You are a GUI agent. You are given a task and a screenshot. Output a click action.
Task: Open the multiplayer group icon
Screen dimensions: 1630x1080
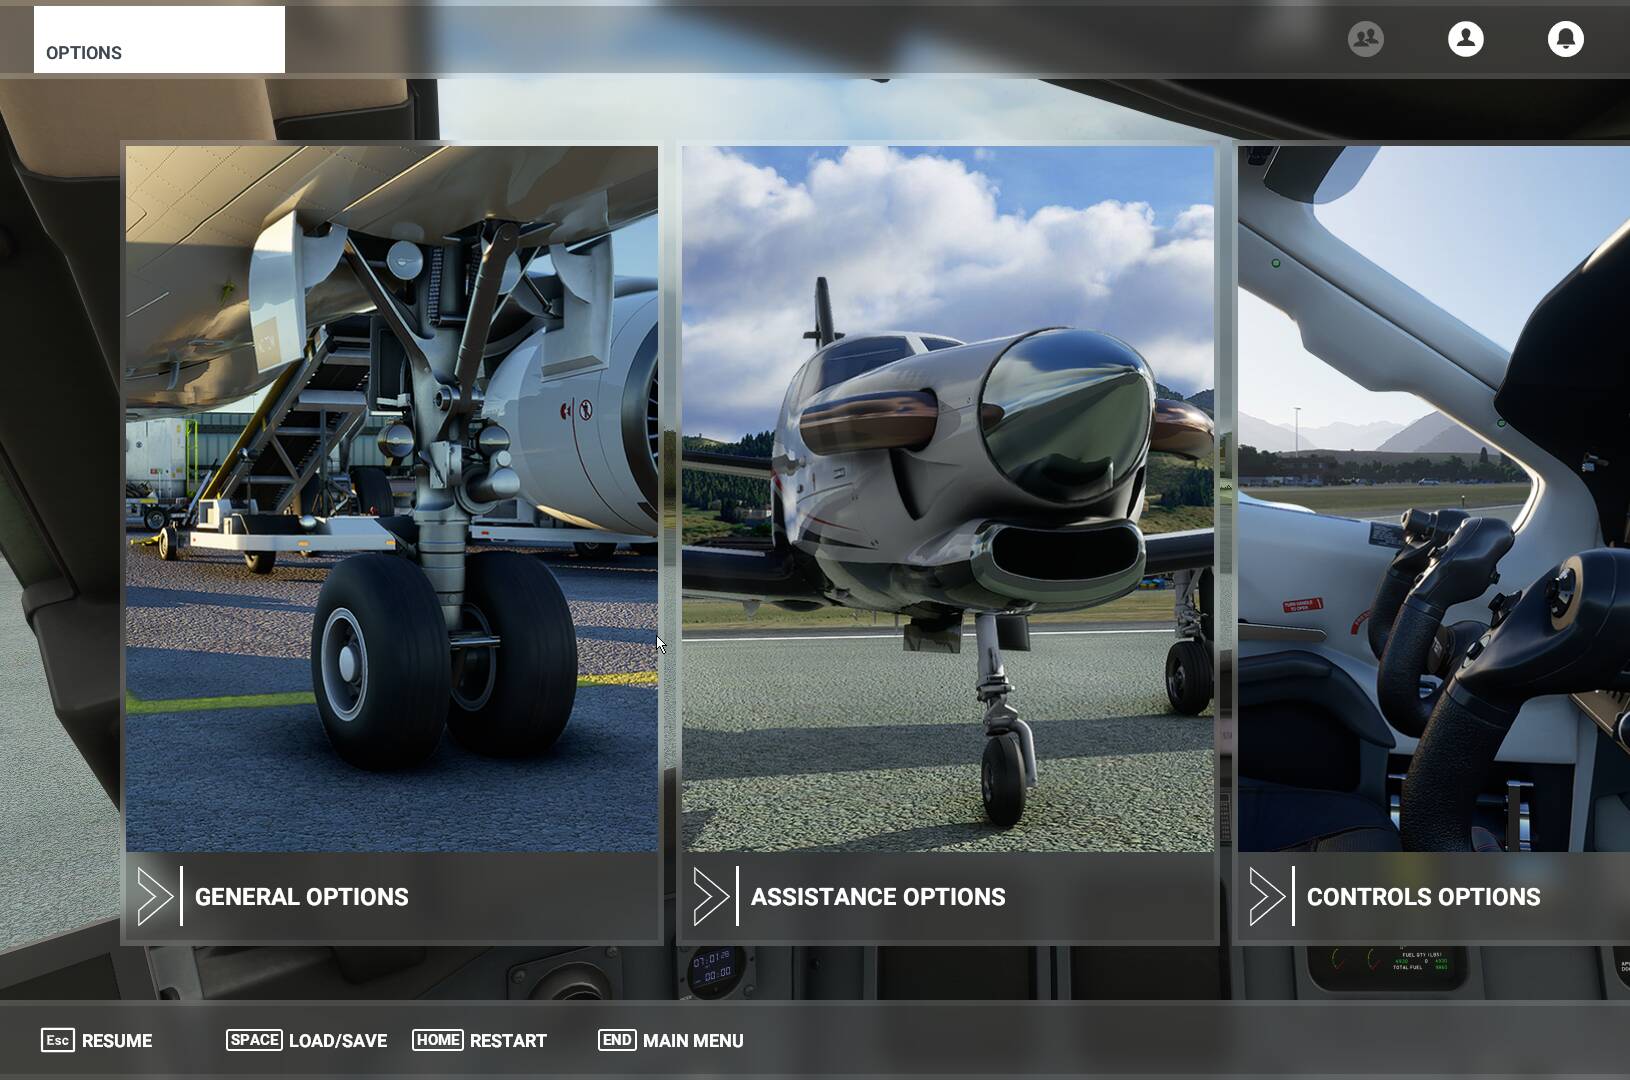[x=1365, y=39]
